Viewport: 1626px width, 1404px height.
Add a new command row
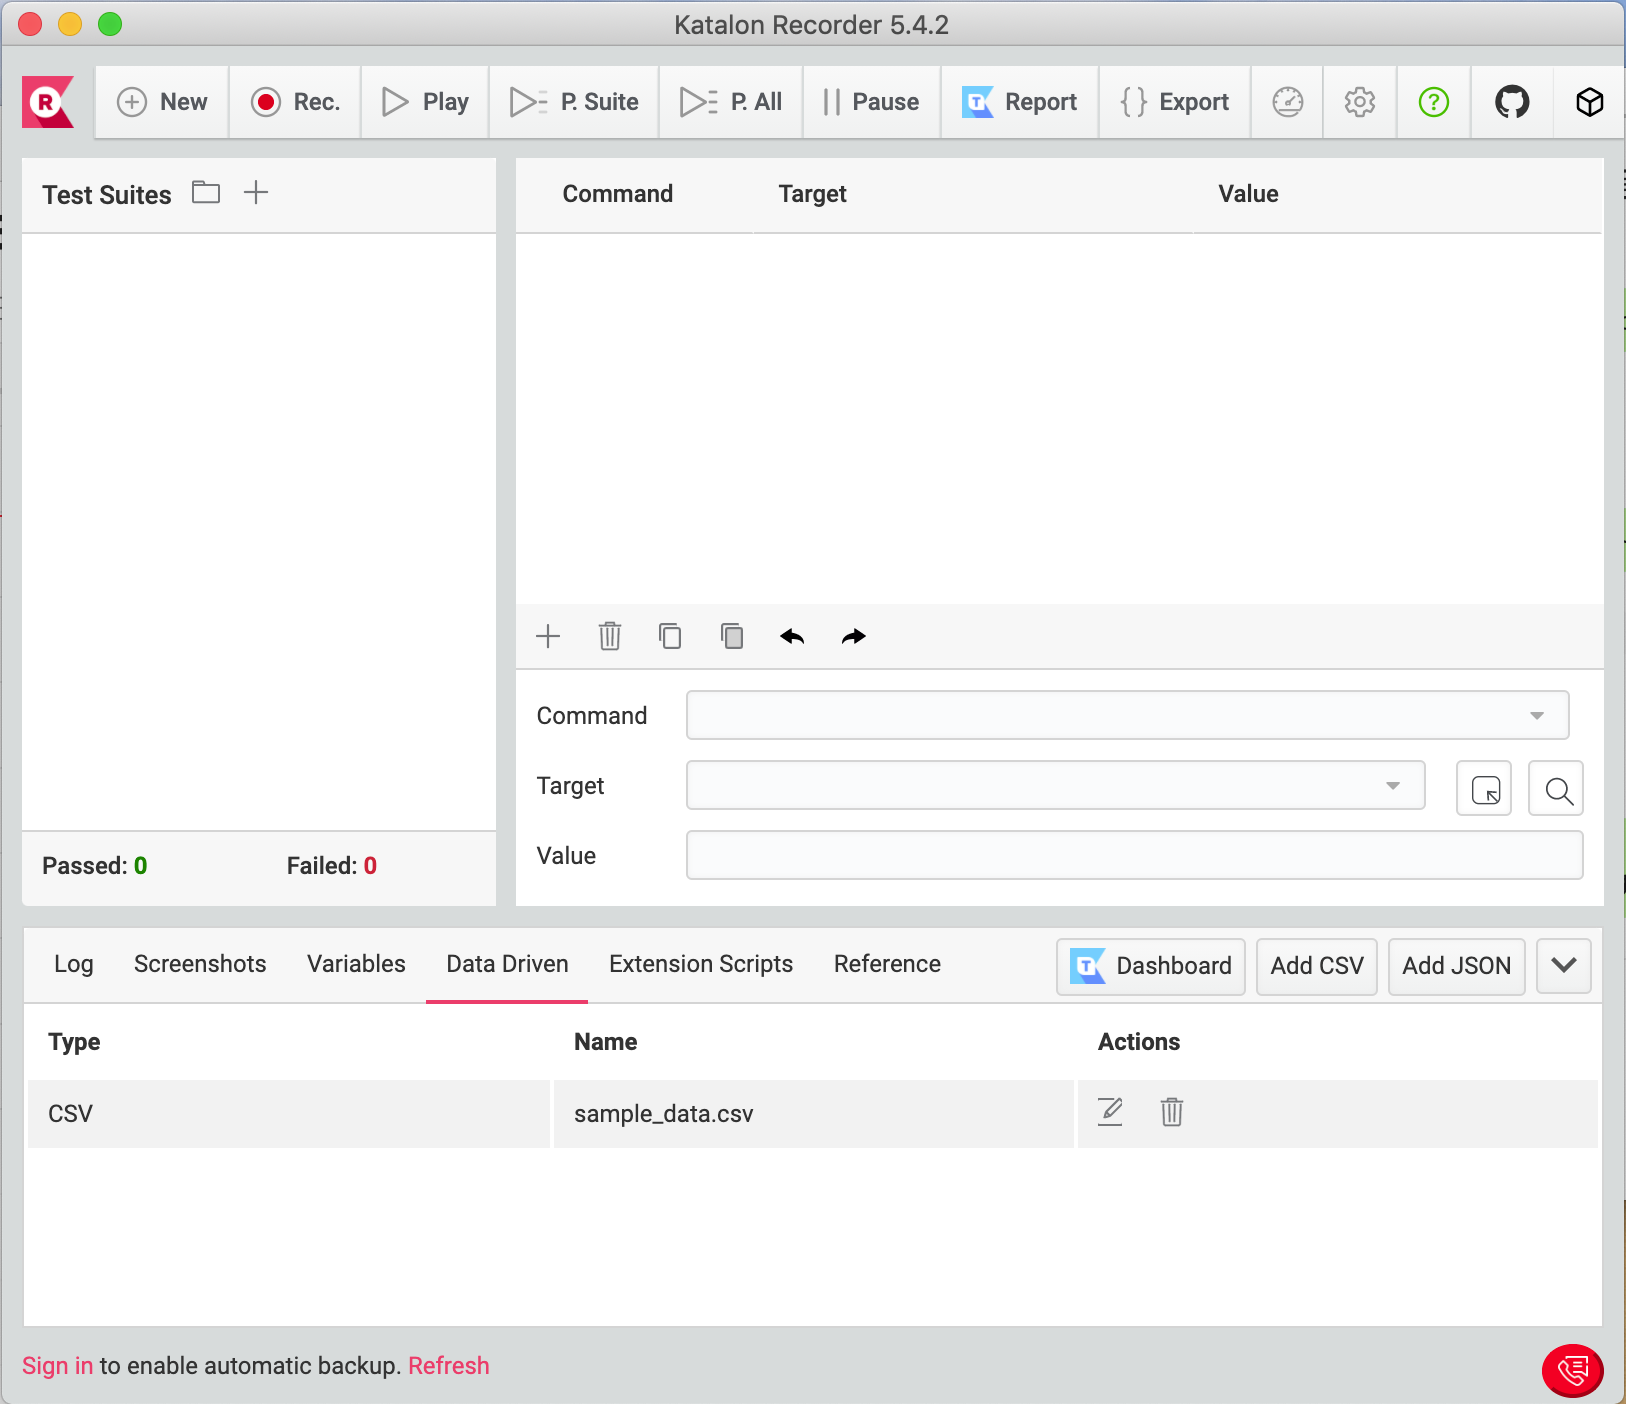(x=548, y=636)
